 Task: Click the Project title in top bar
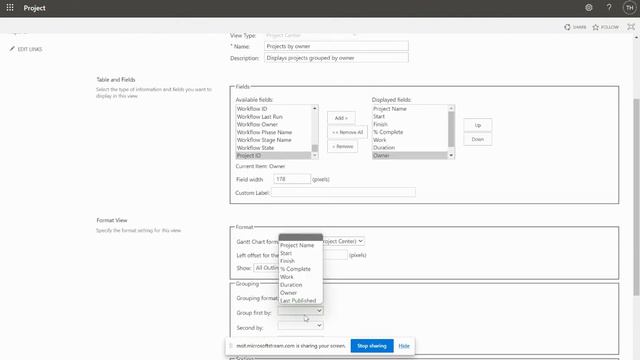[x=34, y=8]
